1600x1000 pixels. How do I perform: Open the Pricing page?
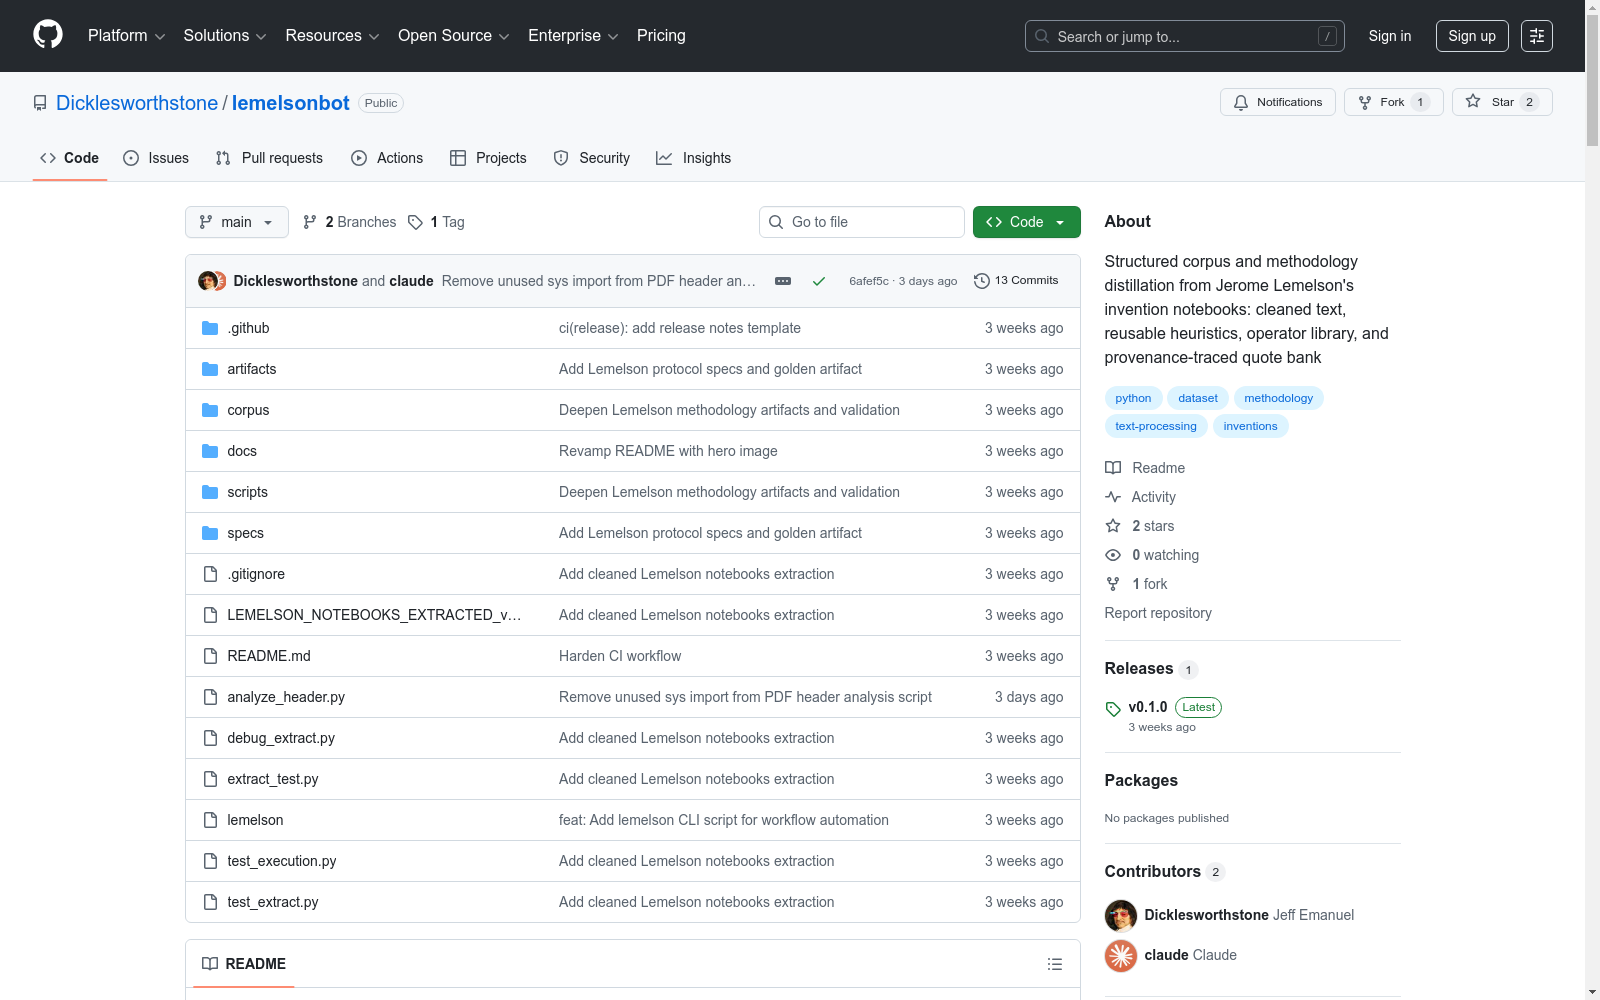click(661, 36)
